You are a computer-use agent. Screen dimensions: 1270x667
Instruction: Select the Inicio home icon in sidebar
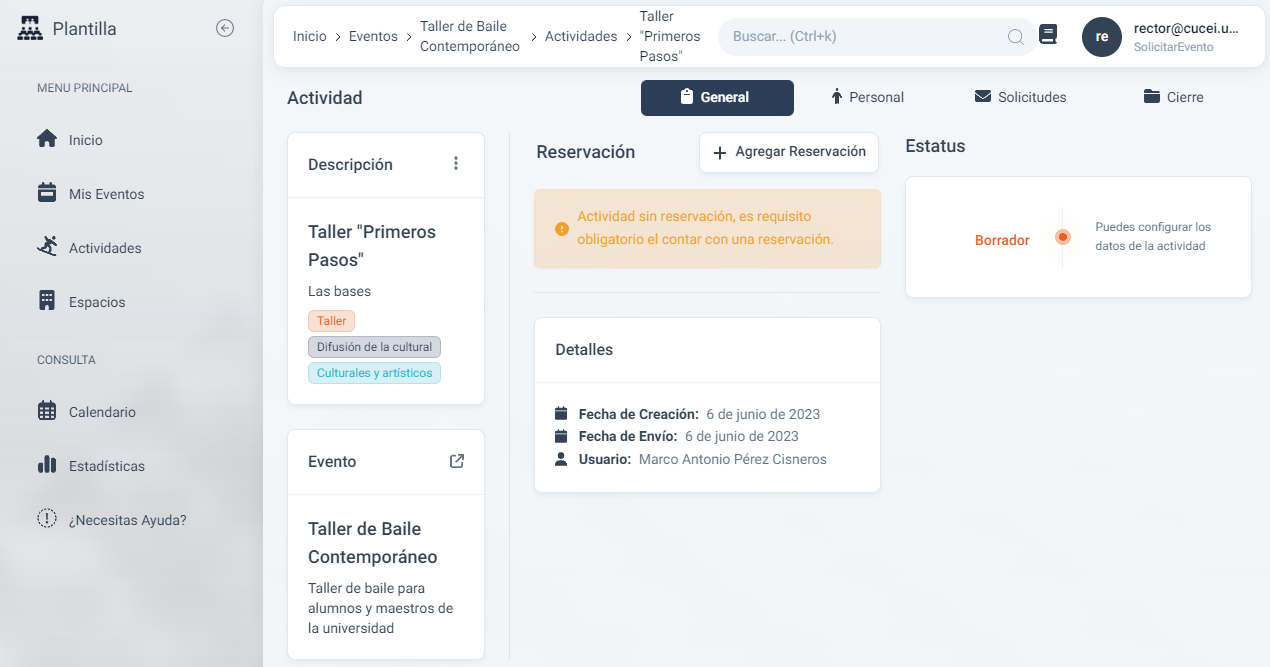click(47, 140)
